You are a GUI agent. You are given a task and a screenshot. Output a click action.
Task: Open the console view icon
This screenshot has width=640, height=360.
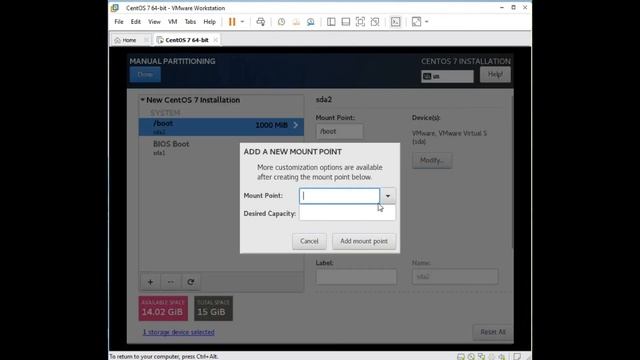(x=396, y=22)
